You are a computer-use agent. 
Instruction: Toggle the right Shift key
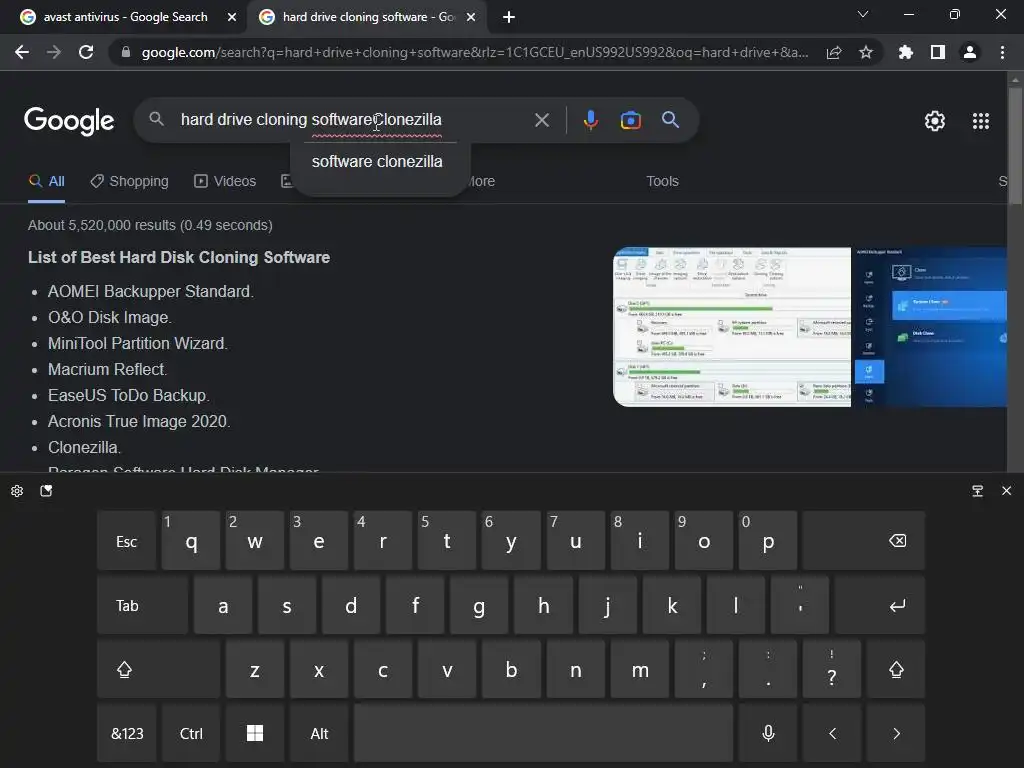point(896,670)
